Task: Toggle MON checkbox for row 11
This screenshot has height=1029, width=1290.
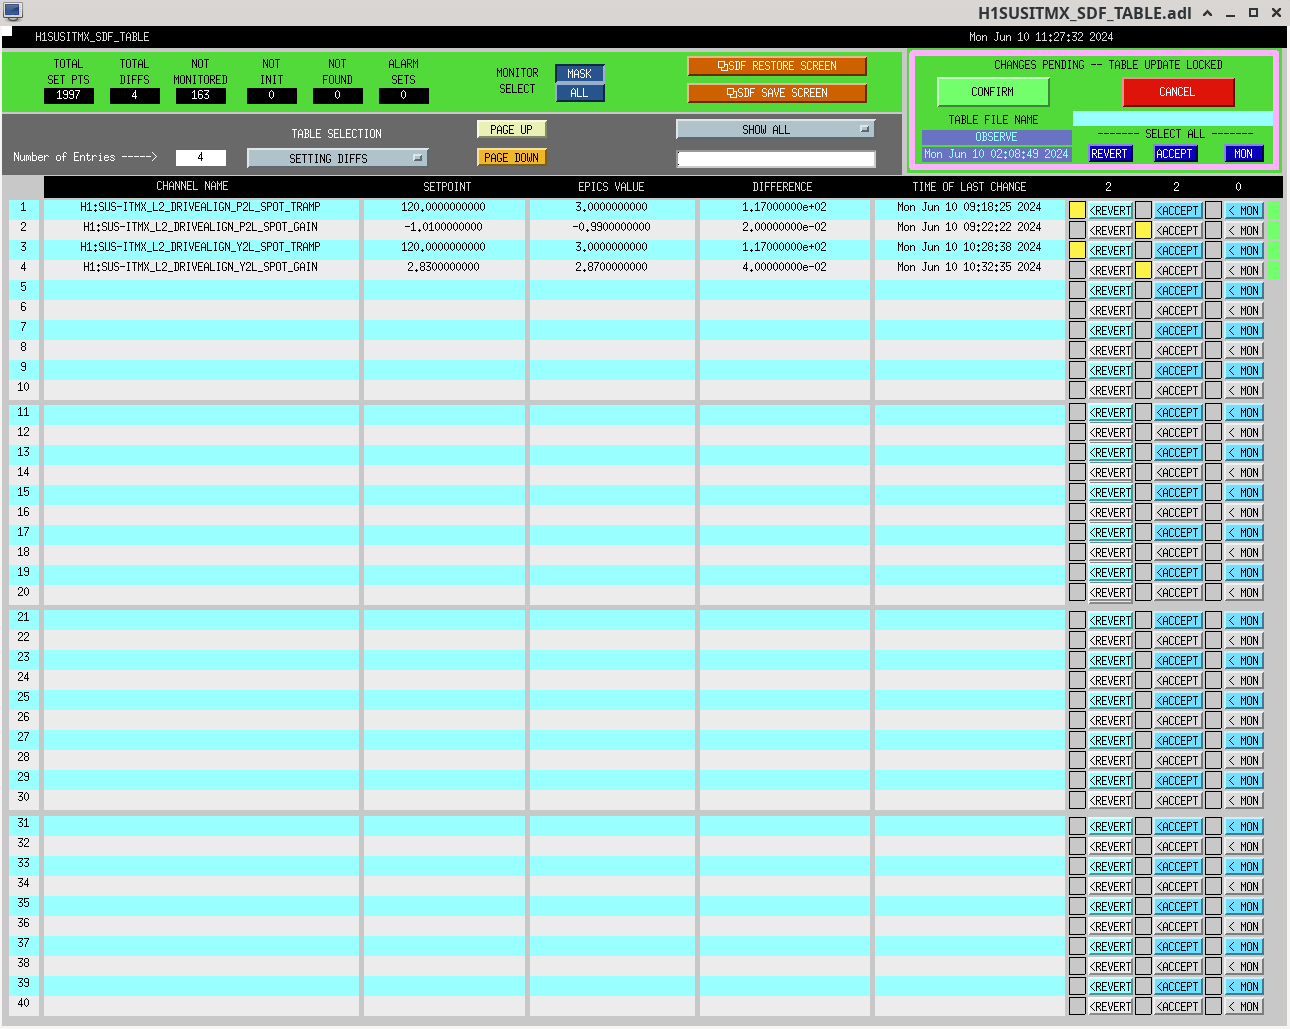Action: (x=1213, y=412)
